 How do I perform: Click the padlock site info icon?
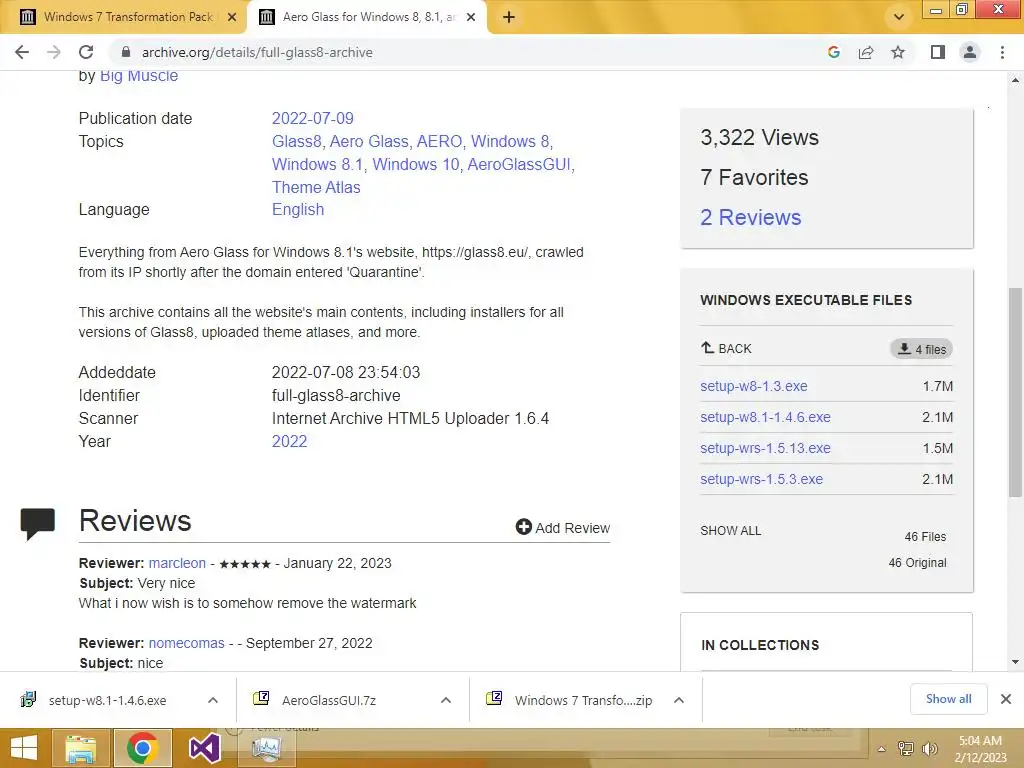coord(126,52)
